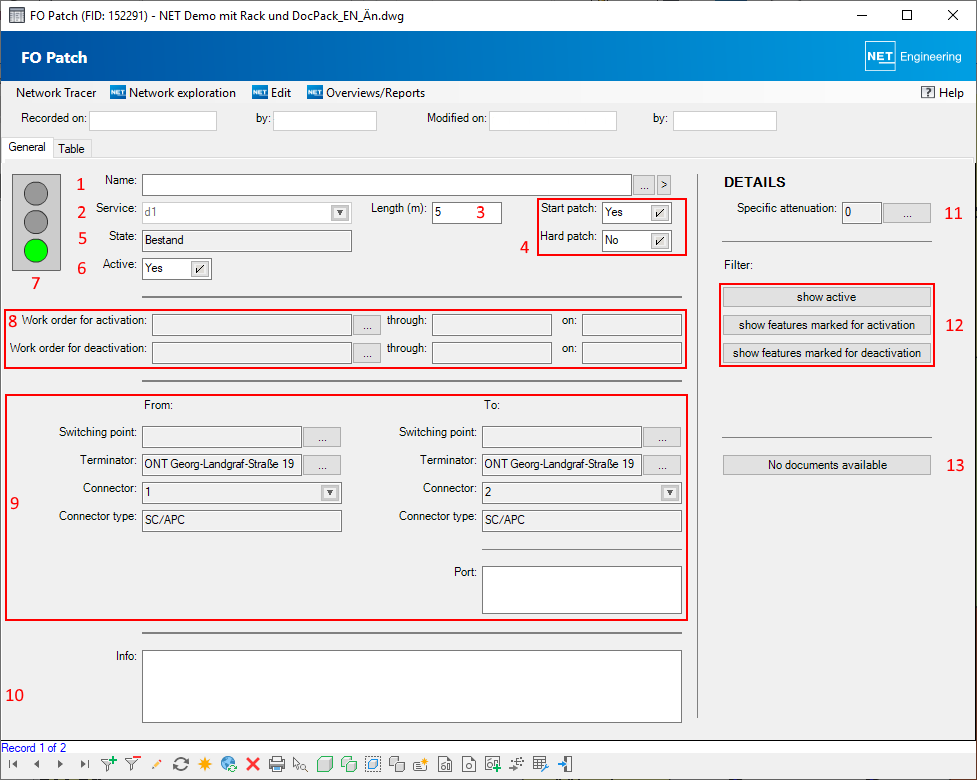Click the remove filter funnel icon
Viewport: 977px width, 780px height.
[x=132, y=764]
